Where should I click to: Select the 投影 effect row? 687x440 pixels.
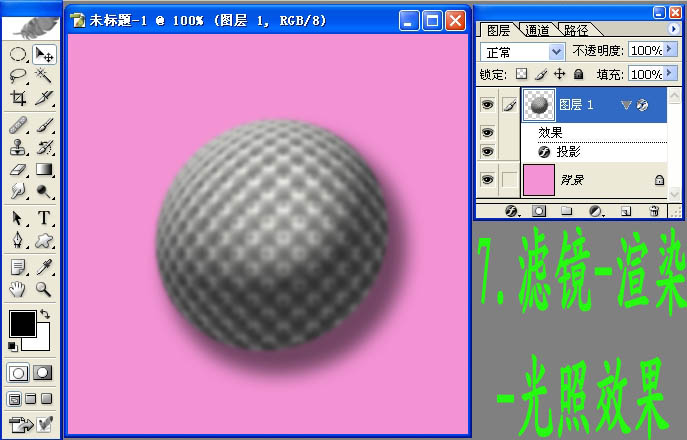point(595,152)
